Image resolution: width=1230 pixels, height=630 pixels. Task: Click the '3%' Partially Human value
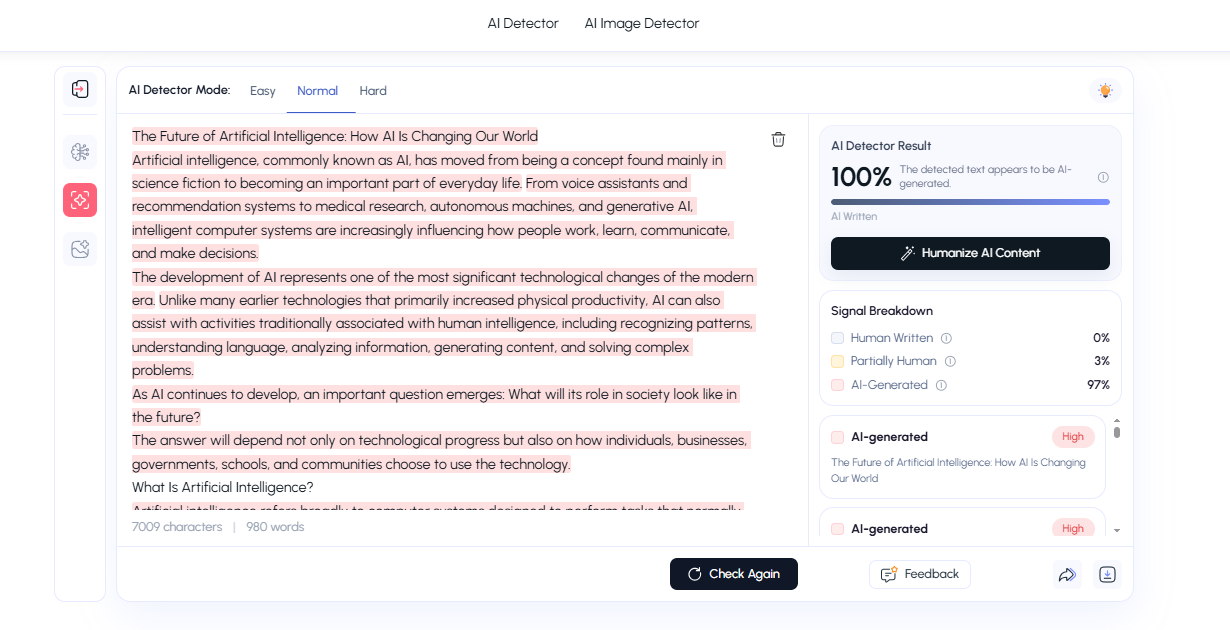point(1102,361)
